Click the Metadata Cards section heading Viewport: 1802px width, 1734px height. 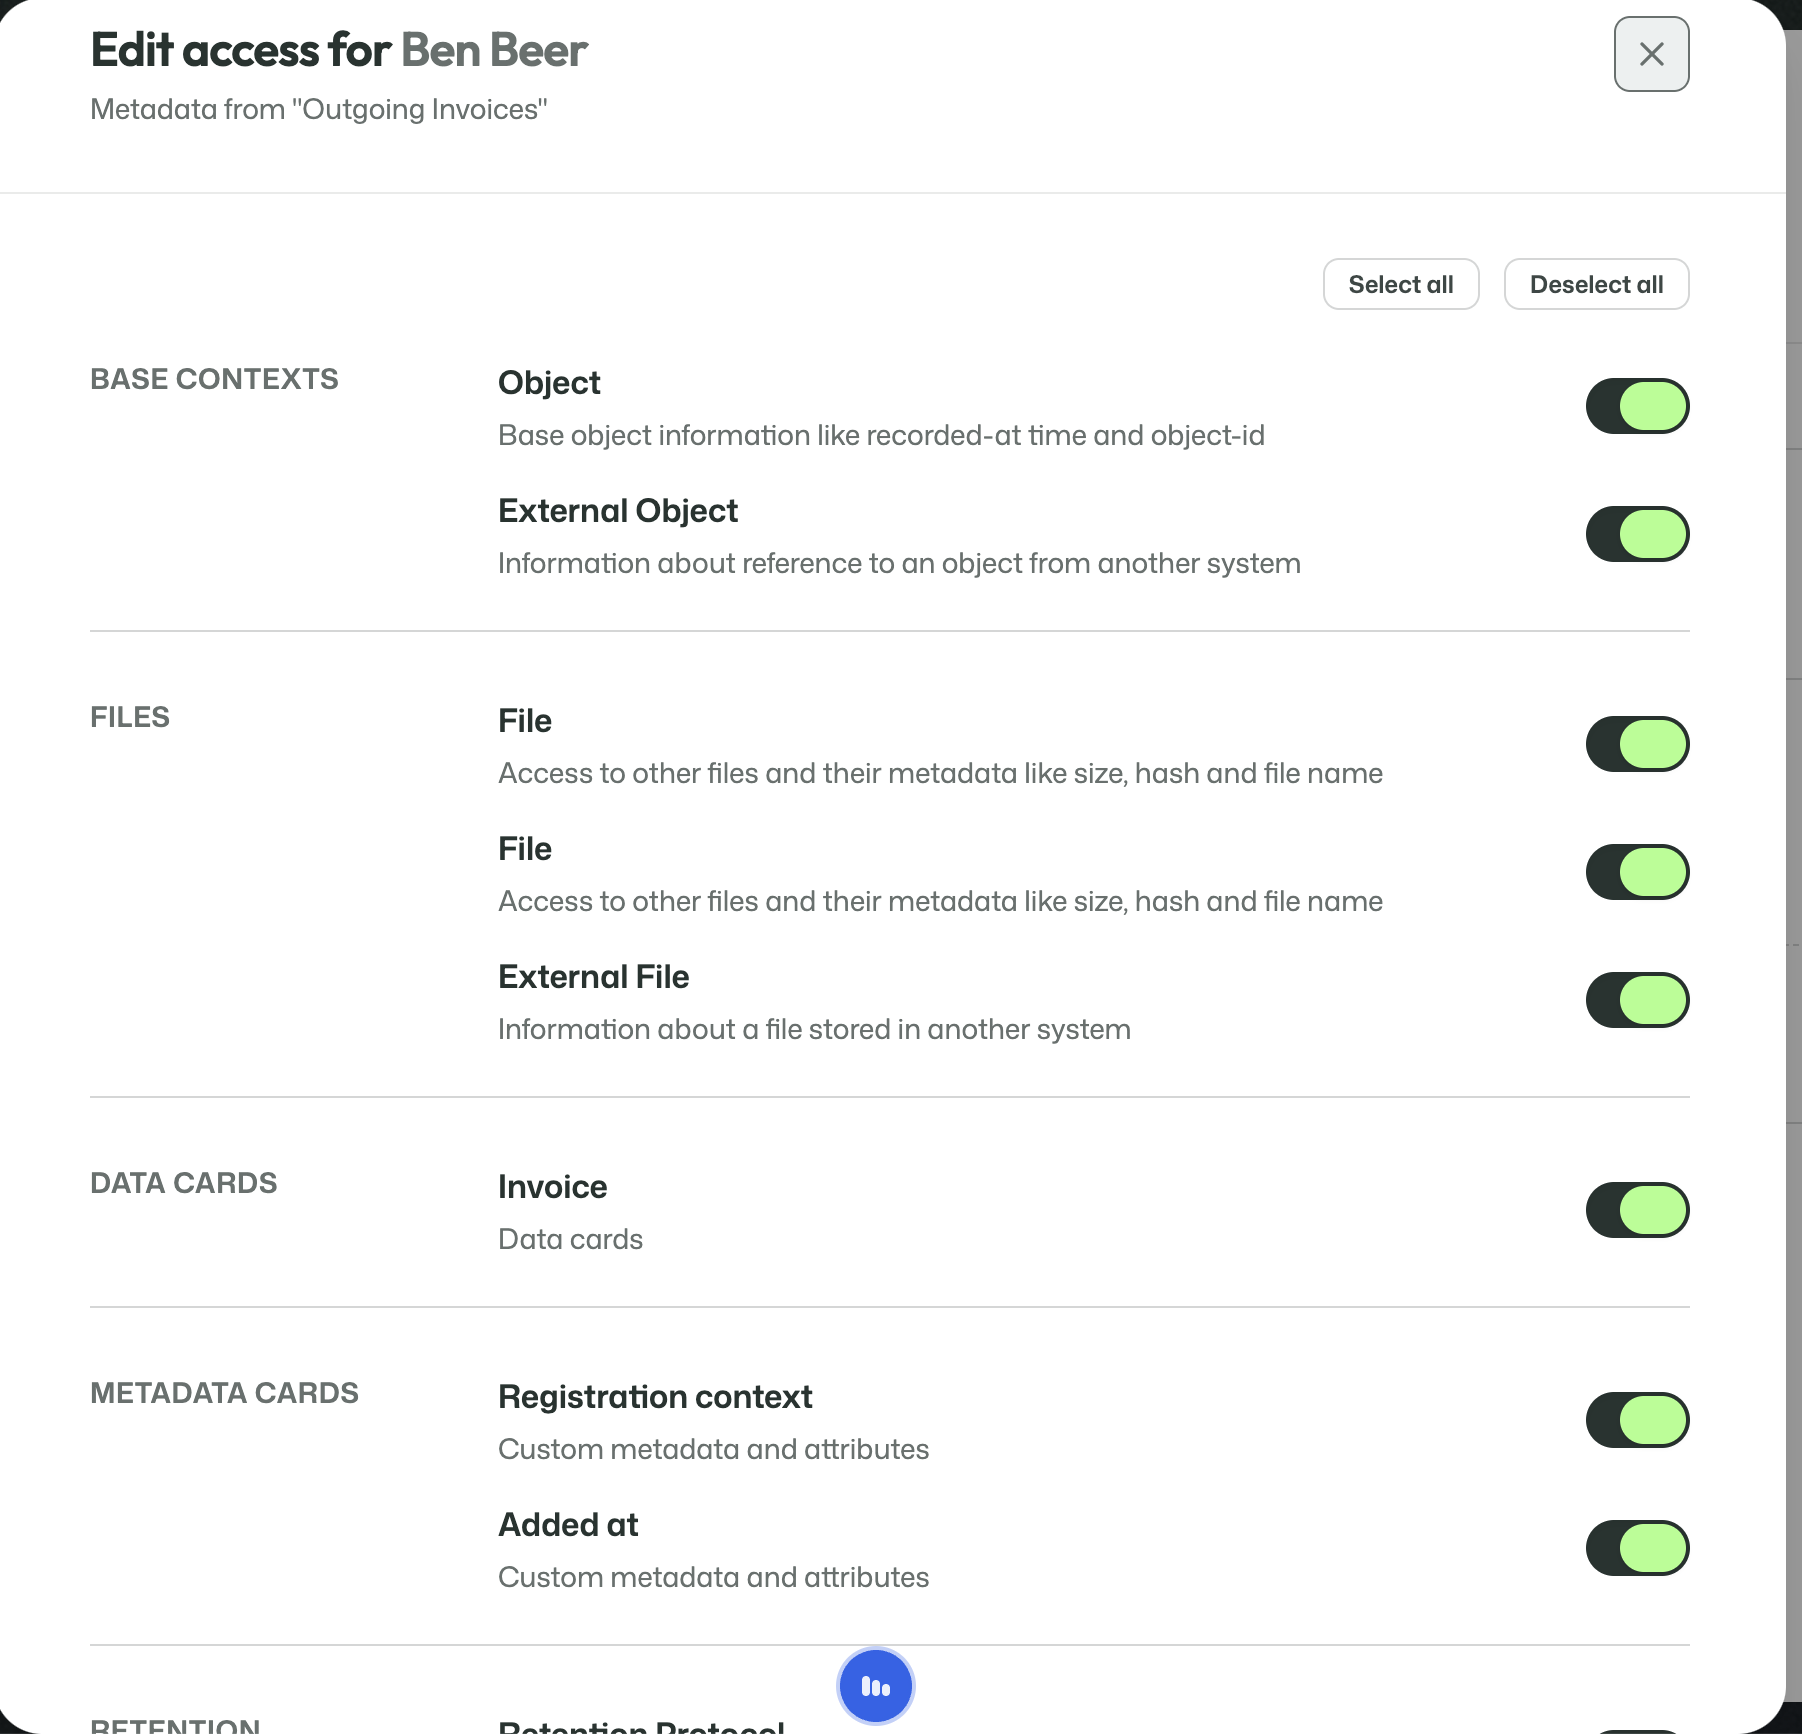point(224,1393)
